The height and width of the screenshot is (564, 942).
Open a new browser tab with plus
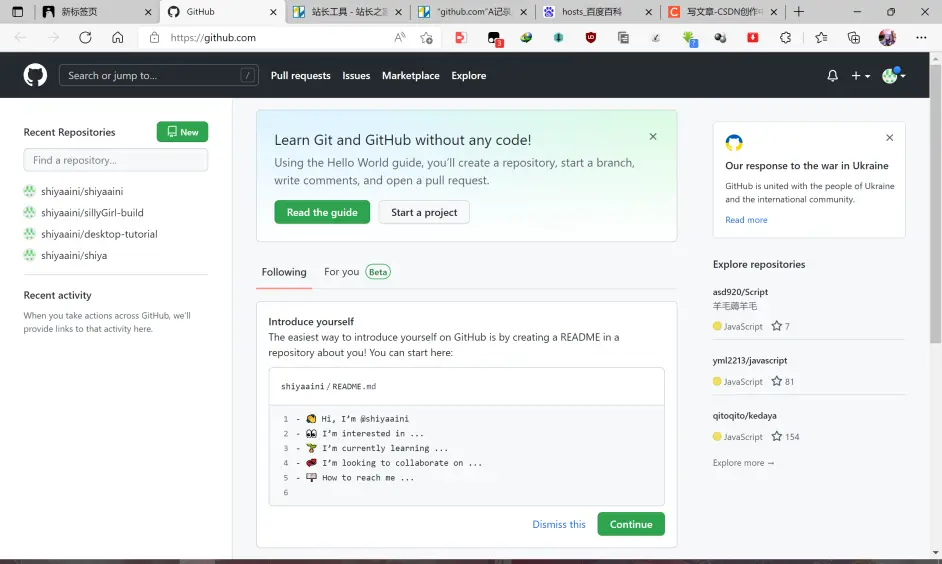click(x=798, y=11)
